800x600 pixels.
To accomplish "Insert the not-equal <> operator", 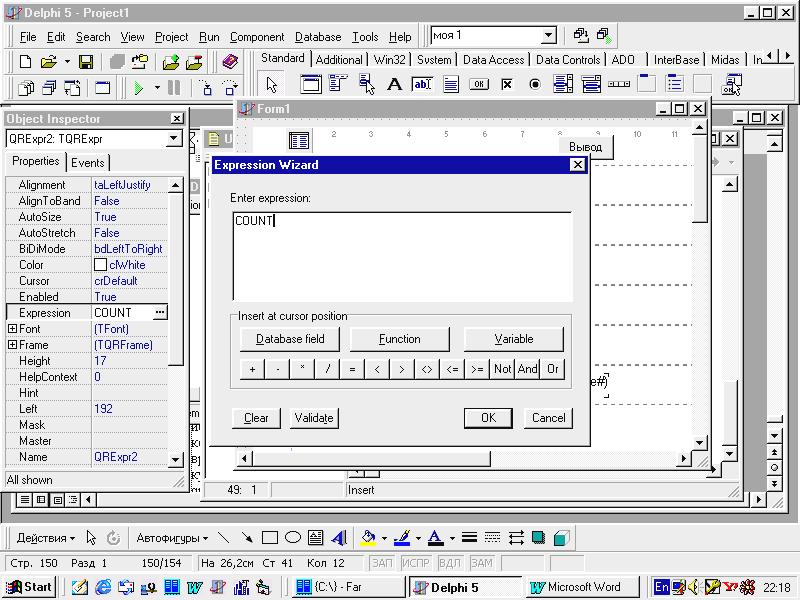I will [427, 369].
